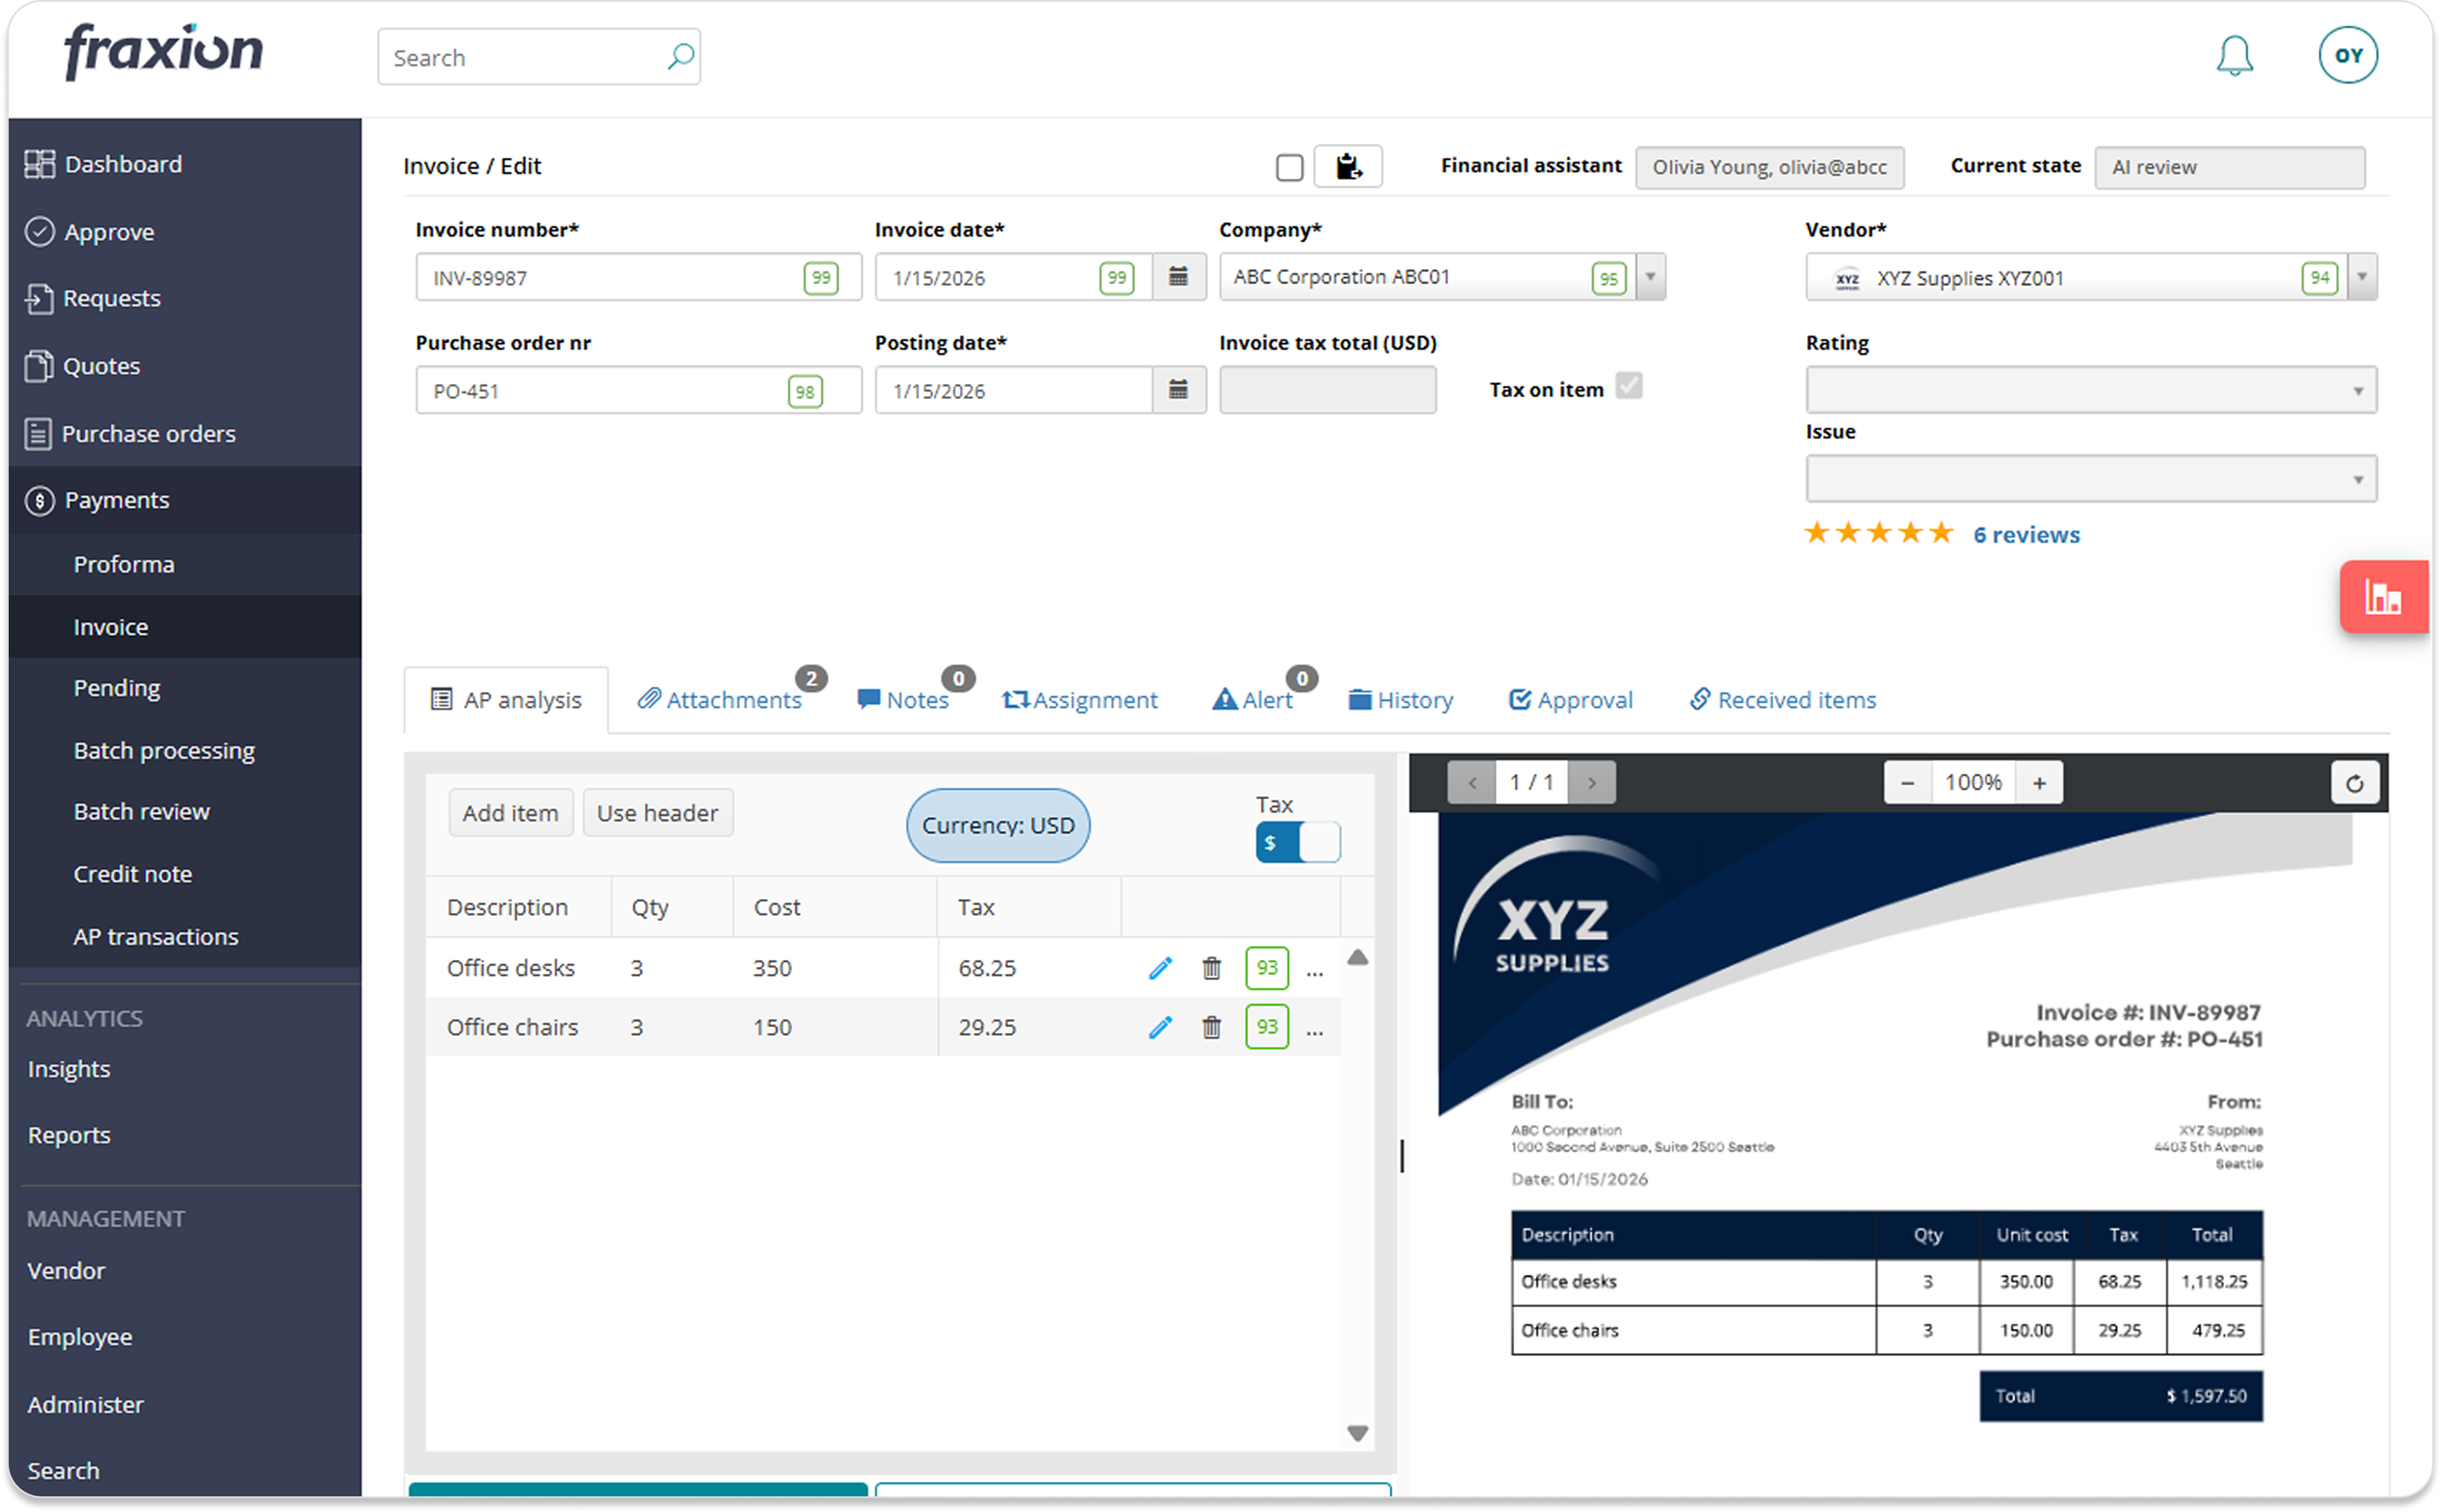The width and height of the screenshot is (2441, 1512).
Task: Open the calendar picker for Invoice date
Action: (1179, 277)
